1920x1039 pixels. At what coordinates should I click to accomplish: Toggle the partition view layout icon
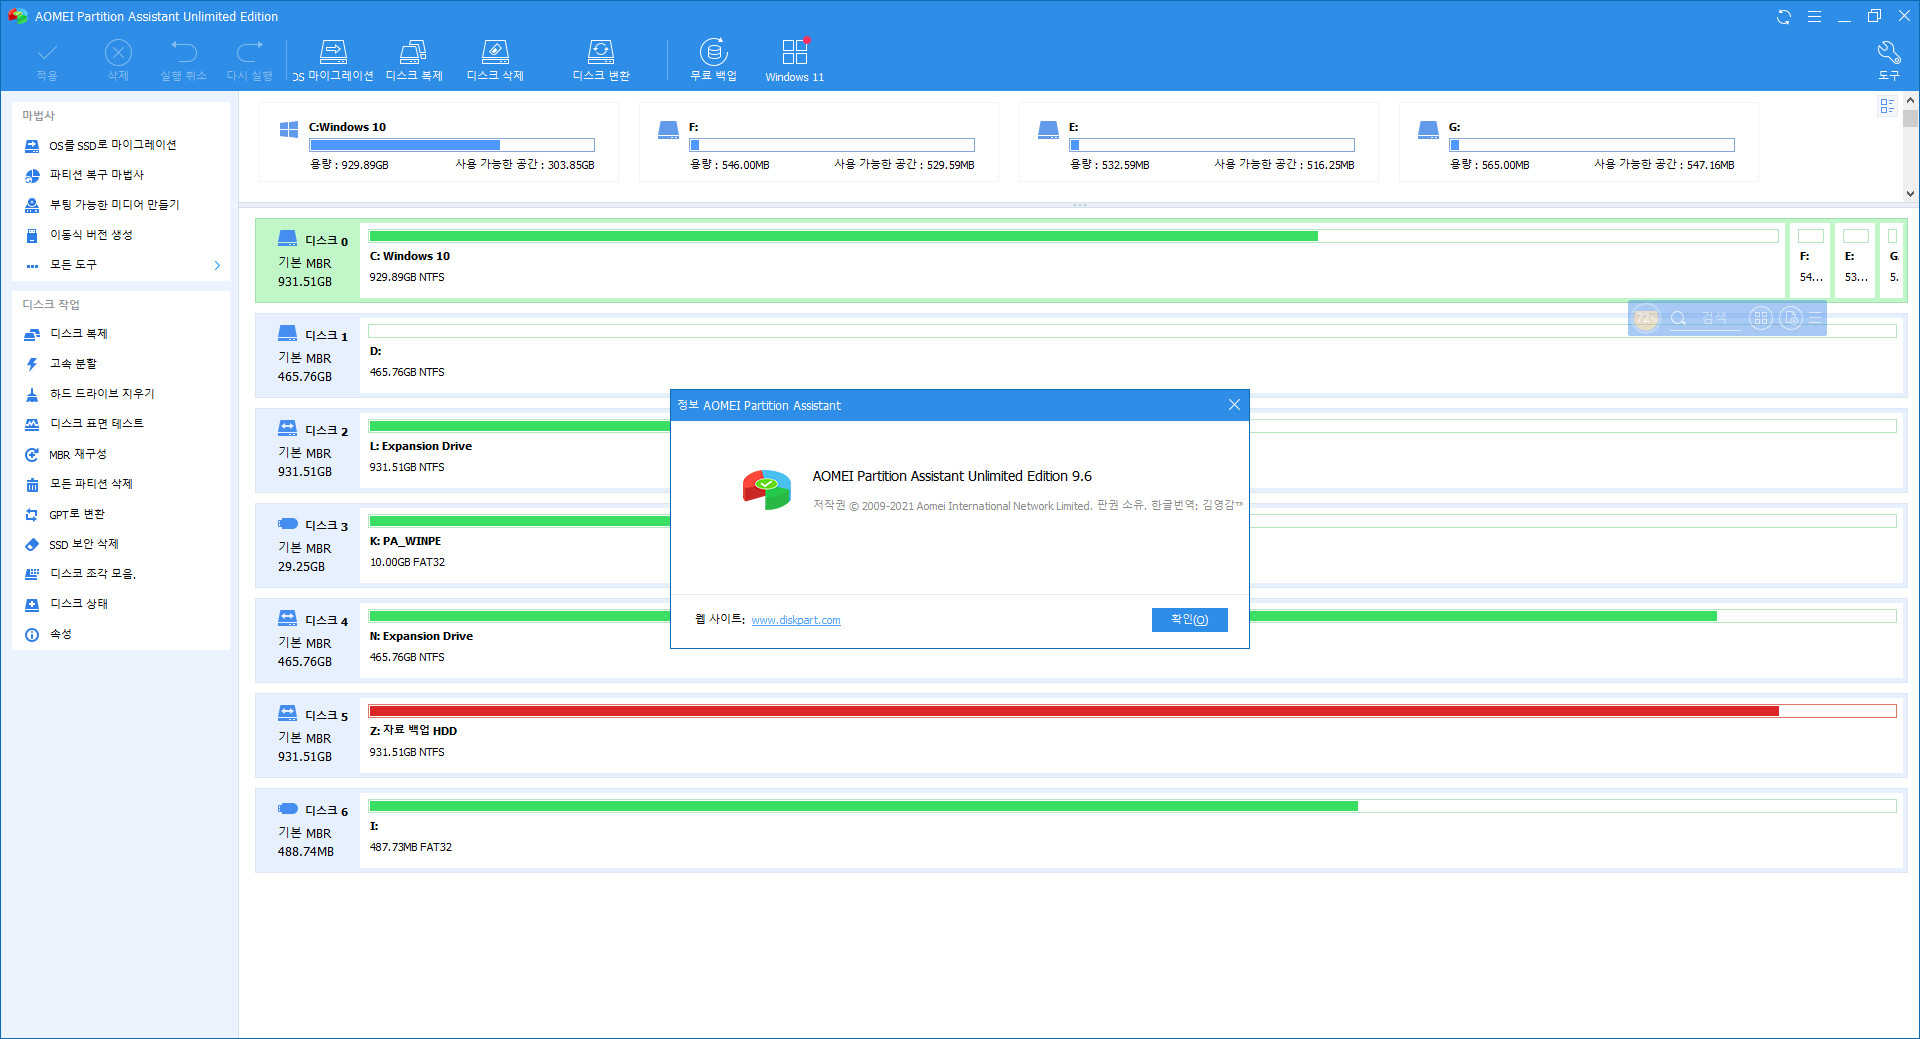point(1887,106)
